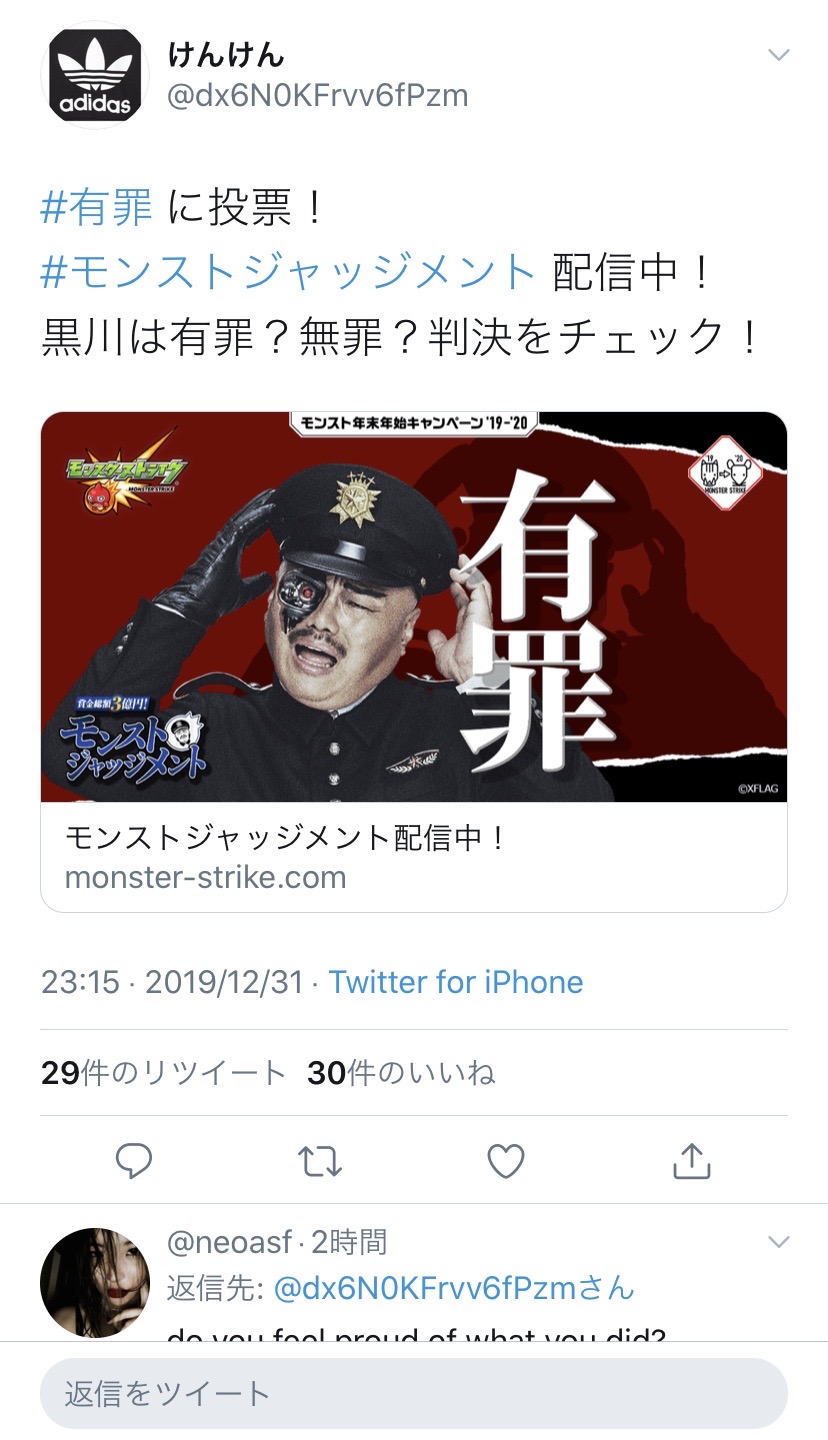Open the #モンストジャッジメント hashtag
Viewport: 828px width, 1440px height.
pos(289,272)
